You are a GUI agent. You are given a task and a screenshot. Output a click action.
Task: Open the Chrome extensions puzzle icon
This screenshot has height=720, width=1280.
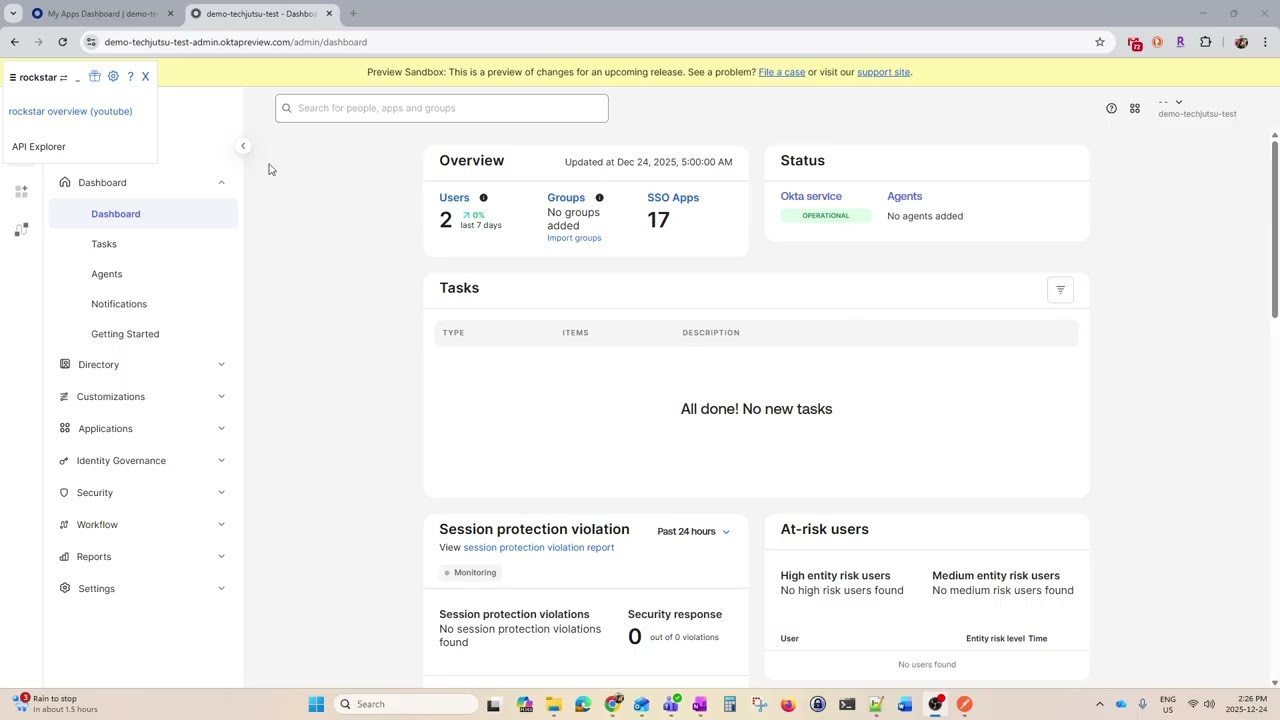[x=1206, y=42]
